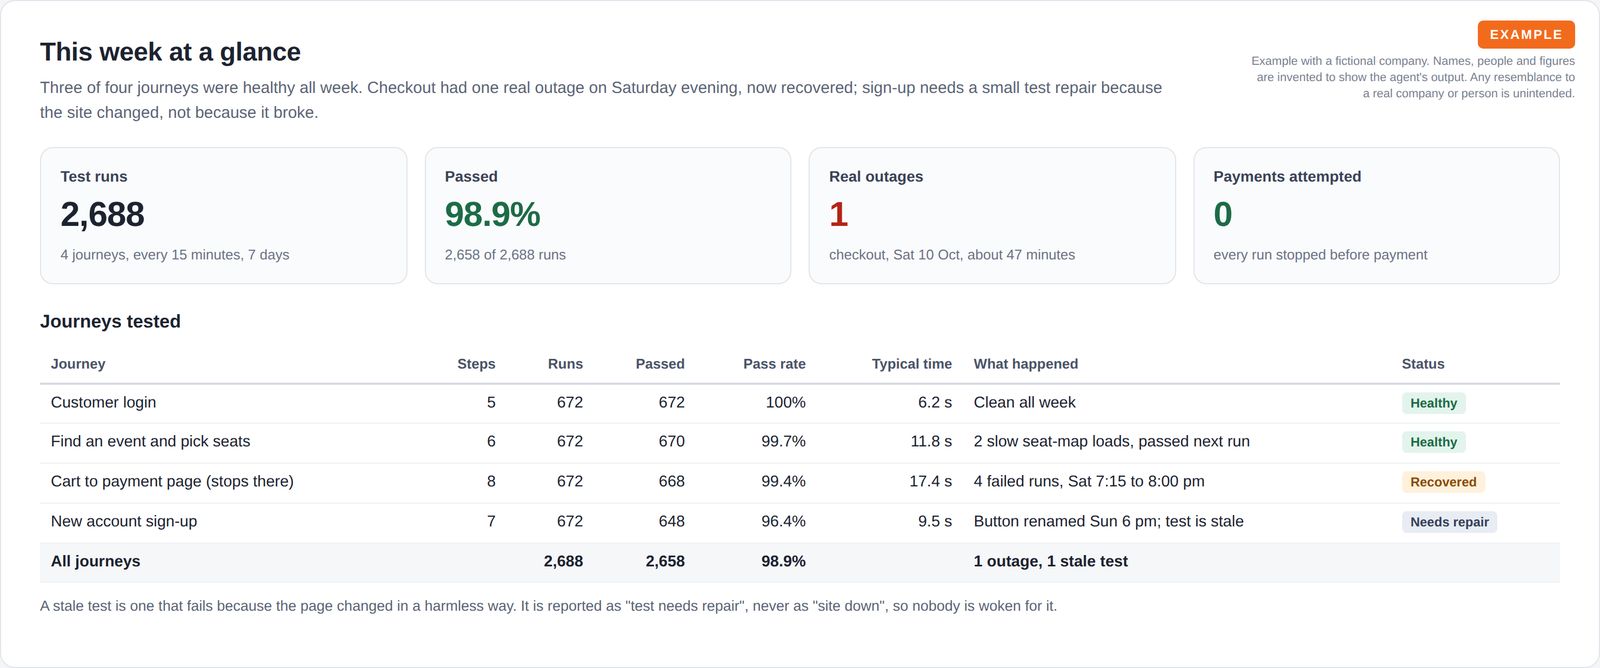Click the orange EXAMPLE badge
Viewport: 1600px width, 668px height.
[1526, 34]
